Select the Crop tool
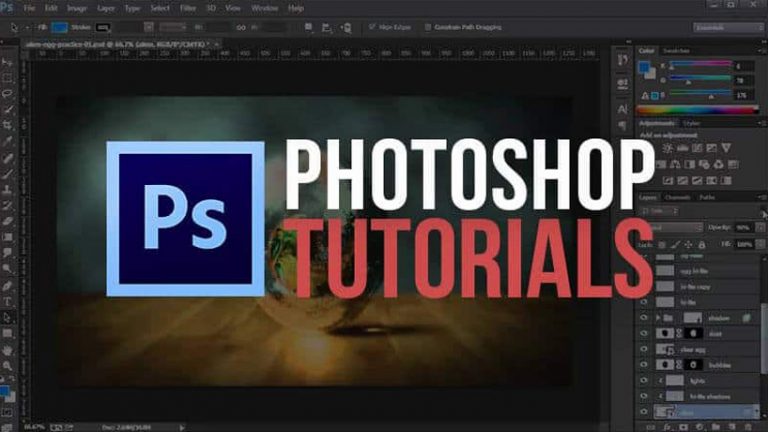The height and width of the screenshot is (432, 768). point(7,125)
